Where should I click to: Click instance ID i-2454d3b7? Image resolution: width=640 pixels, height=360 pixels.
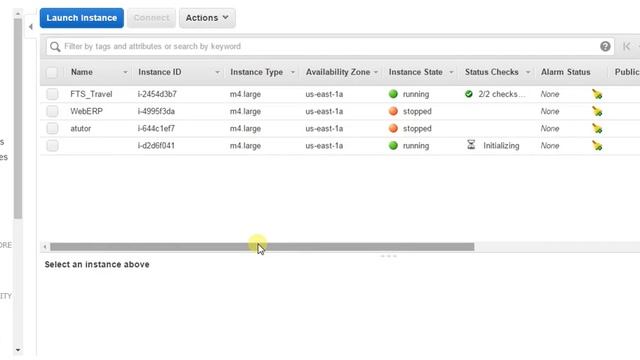point(157,94)
